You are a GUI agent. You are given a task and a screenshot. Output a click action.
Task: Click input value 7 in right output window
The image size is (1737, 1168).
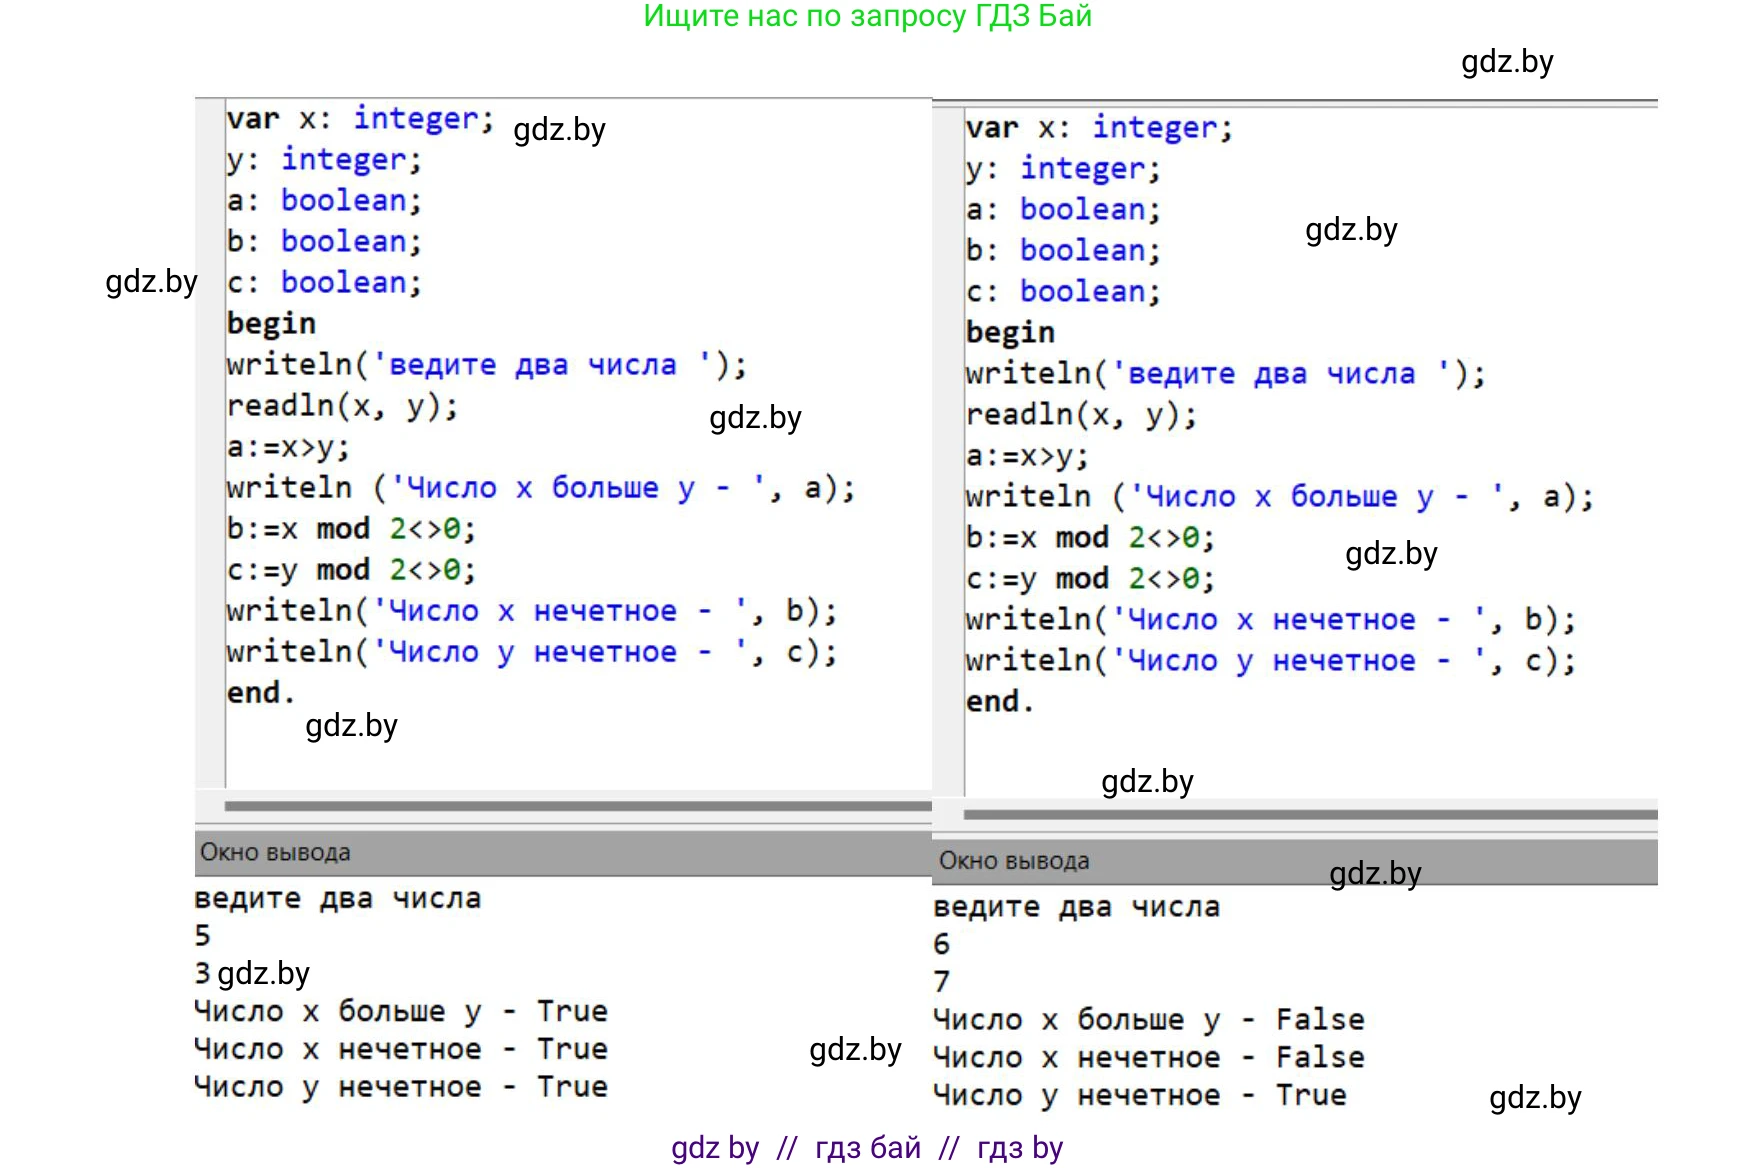point(941,982)
